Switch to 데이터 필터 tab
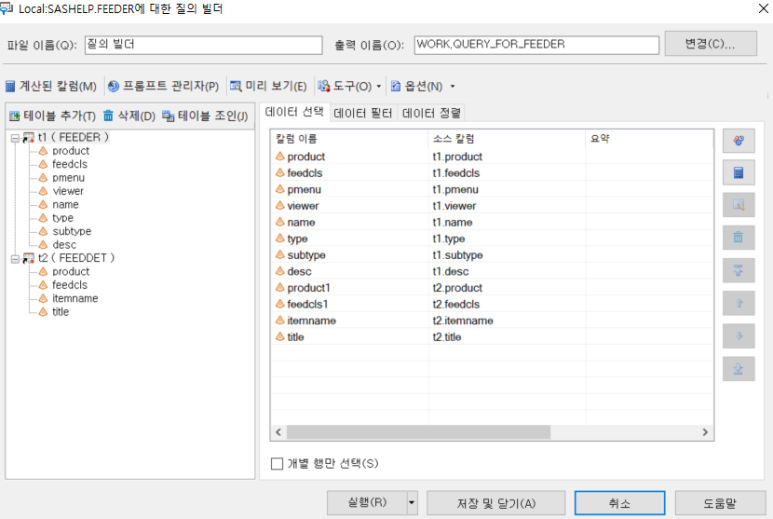Image resolution: width=773 pixels, height=519 pixels. pos(363,113)
